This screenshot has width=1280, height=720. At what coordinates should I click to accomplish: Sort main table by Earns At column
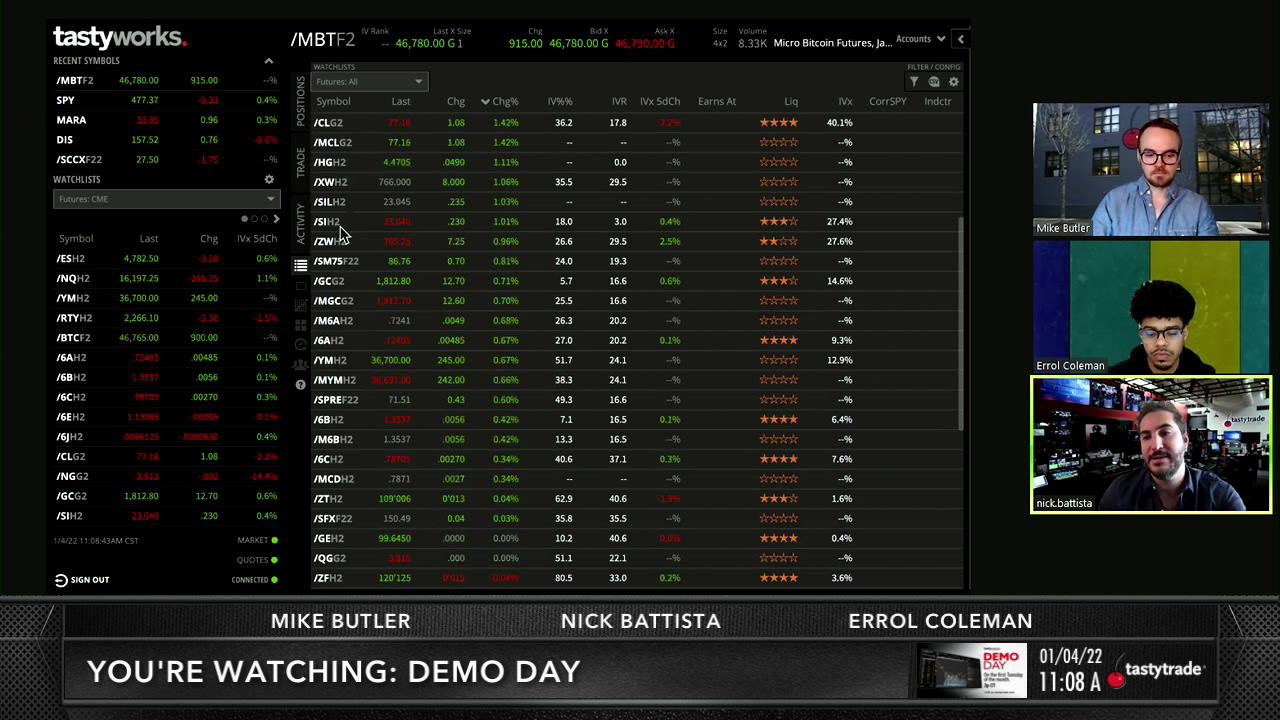(717, 102)
